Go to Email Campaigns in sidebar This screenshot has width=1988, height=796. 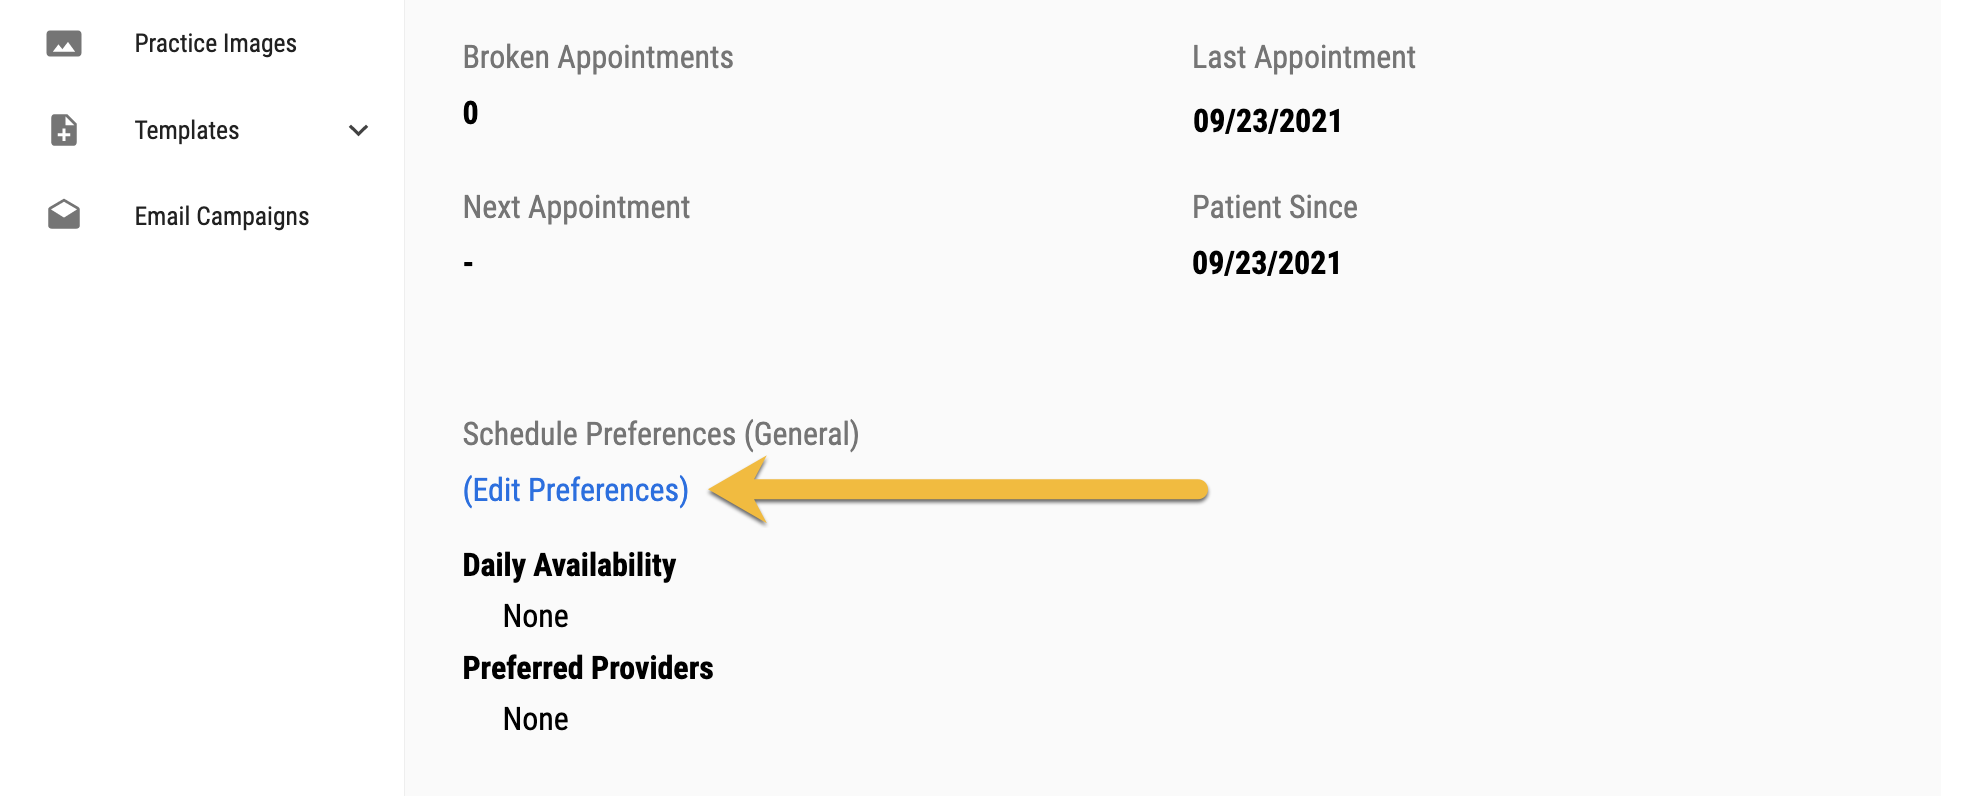[221, 216]
